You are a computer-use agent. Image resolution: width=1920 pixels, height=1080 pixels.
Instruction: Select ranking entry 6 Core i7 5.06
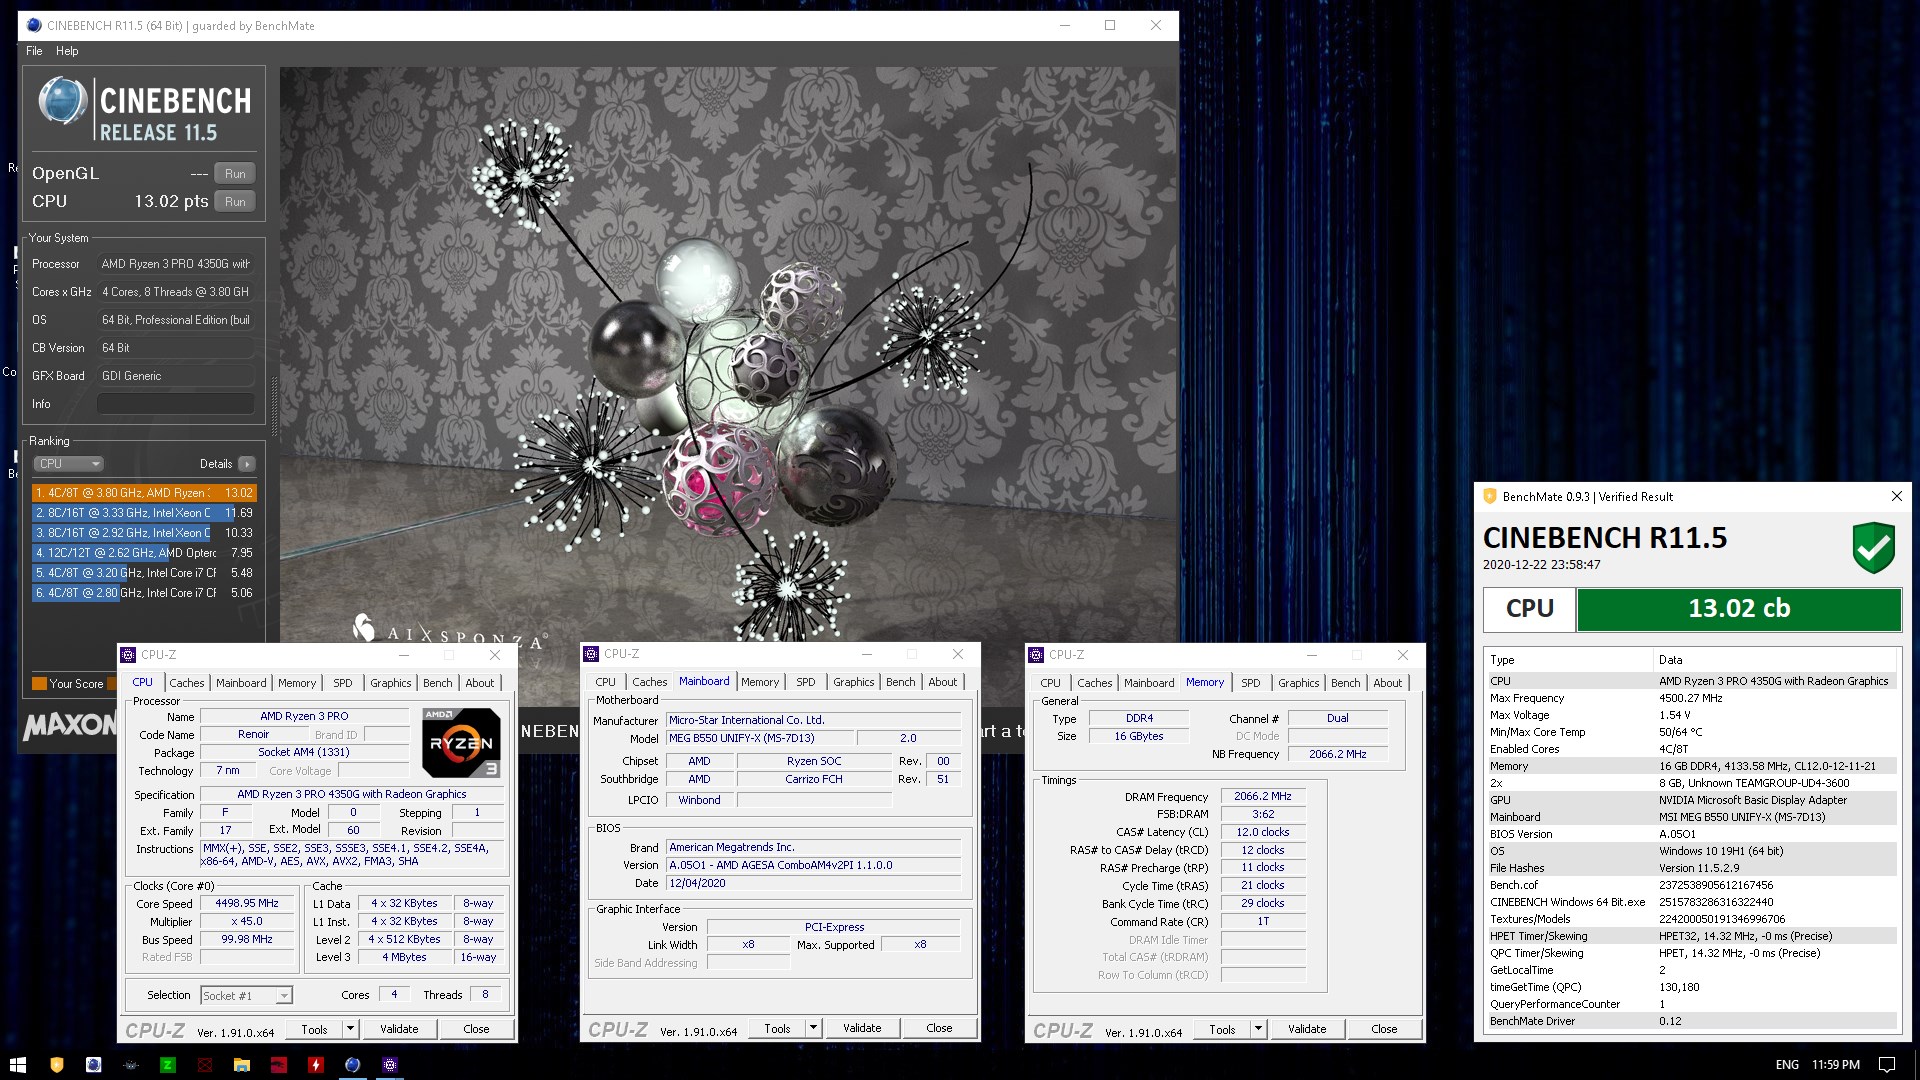point(144,593)
